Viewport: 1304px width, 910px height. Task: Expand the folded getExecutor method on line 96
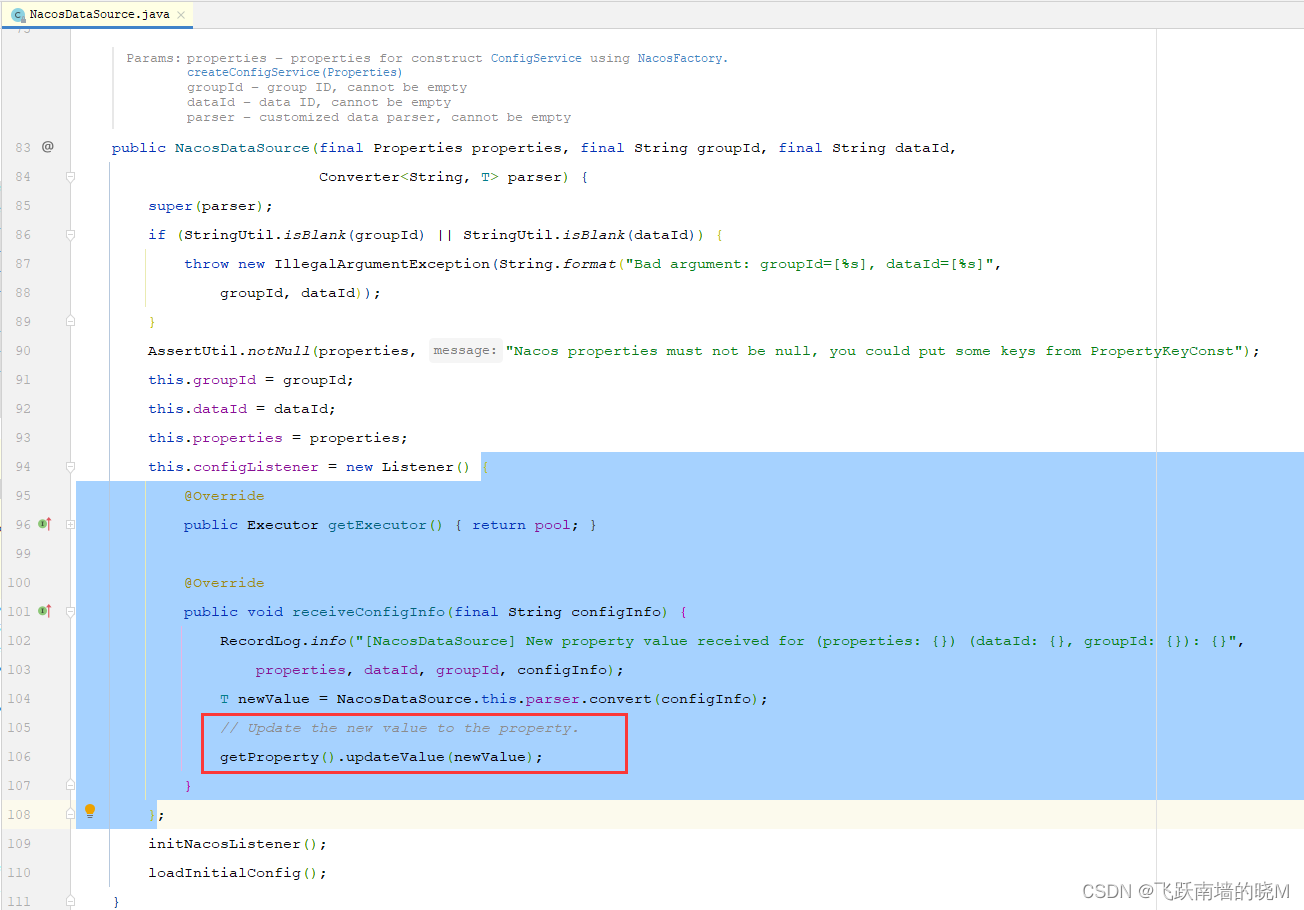coord(71,524)
